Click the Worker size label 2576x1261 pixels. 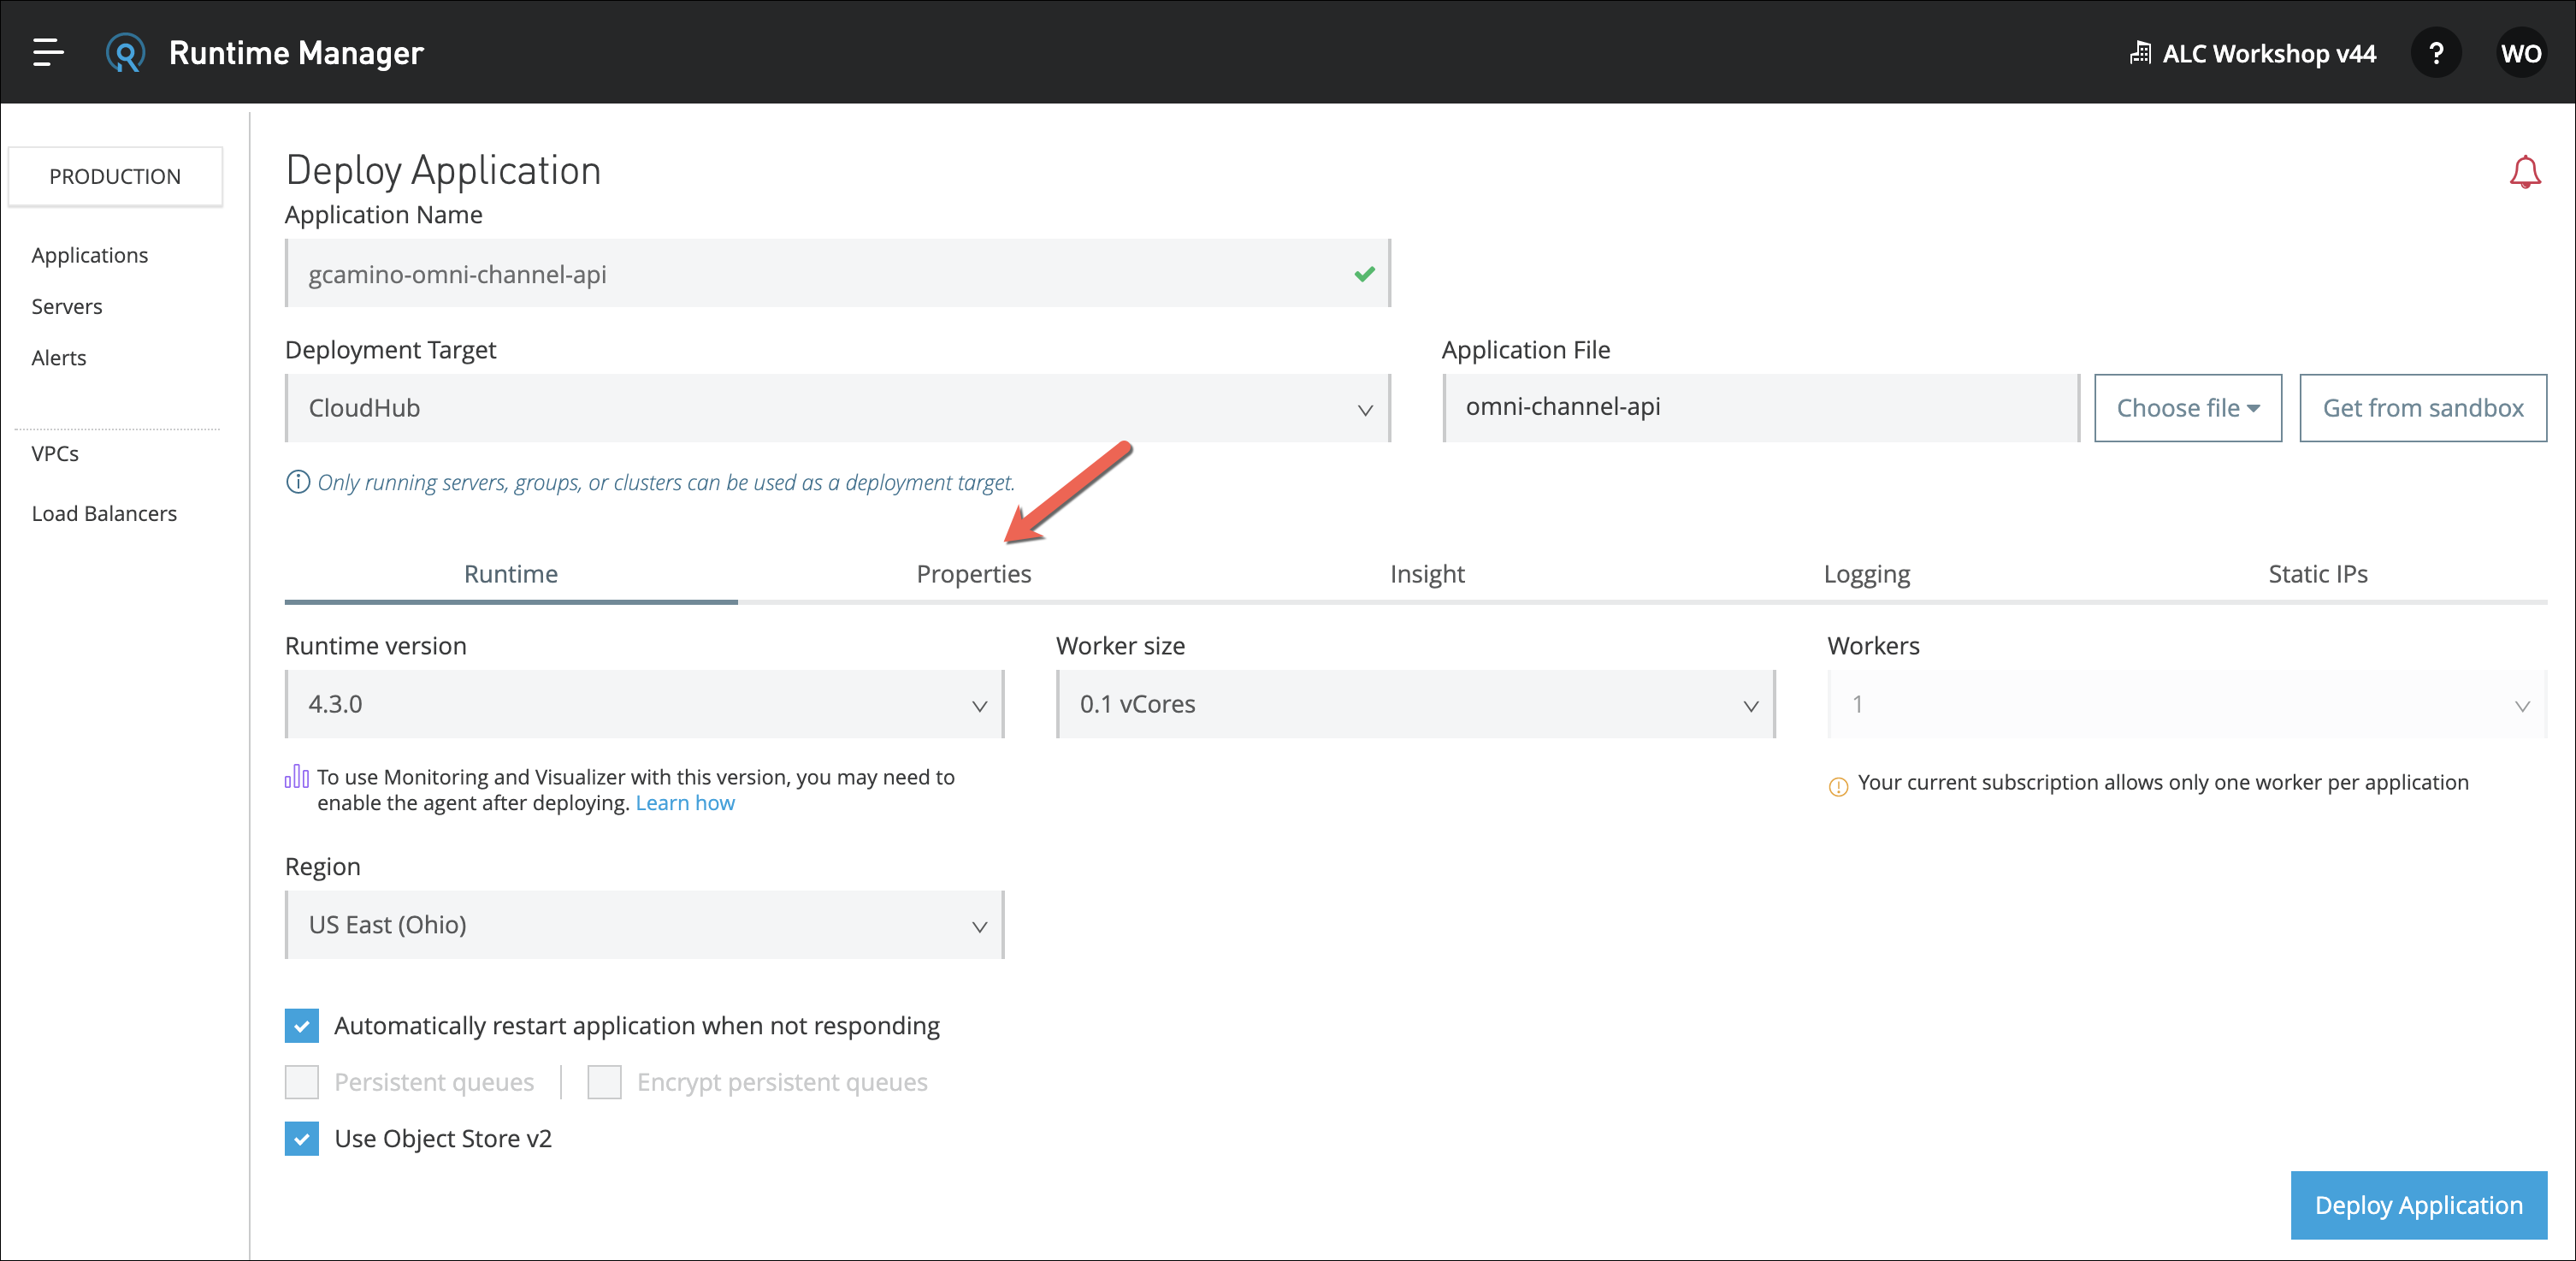(1121, 646)
